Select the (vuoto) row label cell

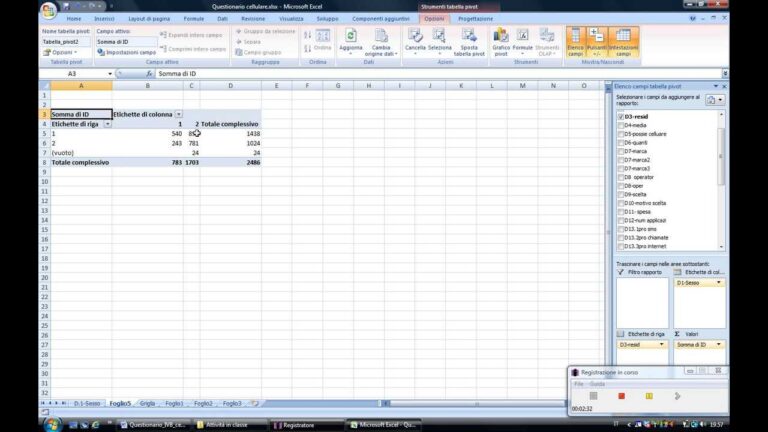pos(81,153)
